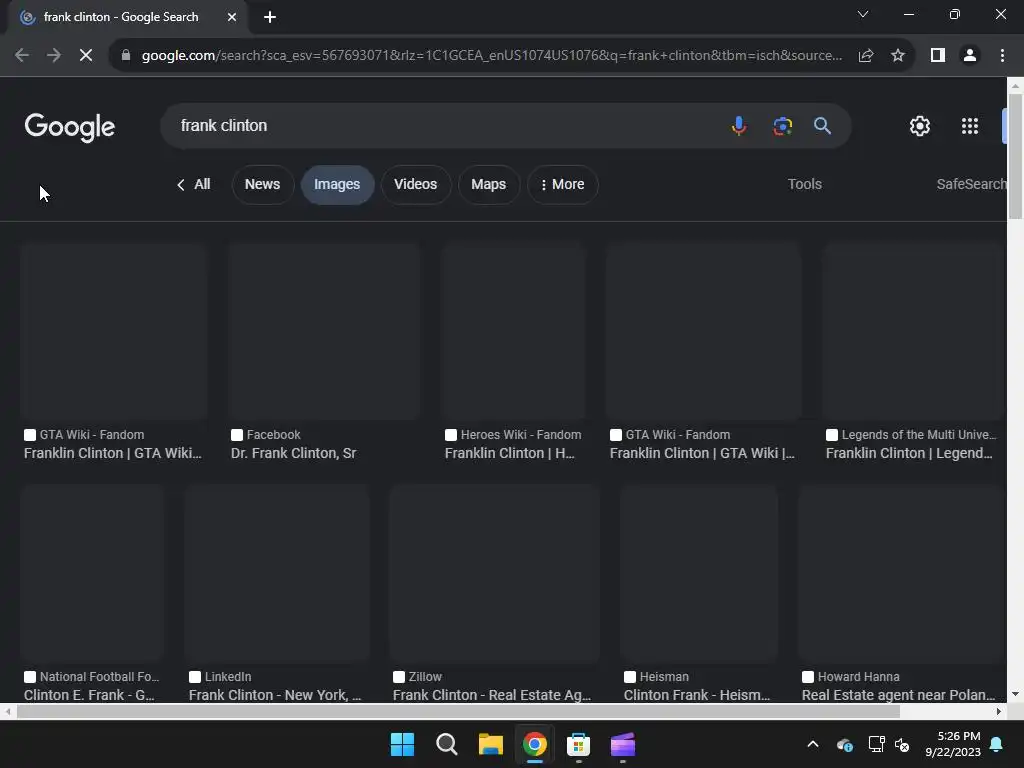Share this page icon in address bar
Viewport: 1024px width, 768px height.
pyautogui.click(x=866, y=56)
